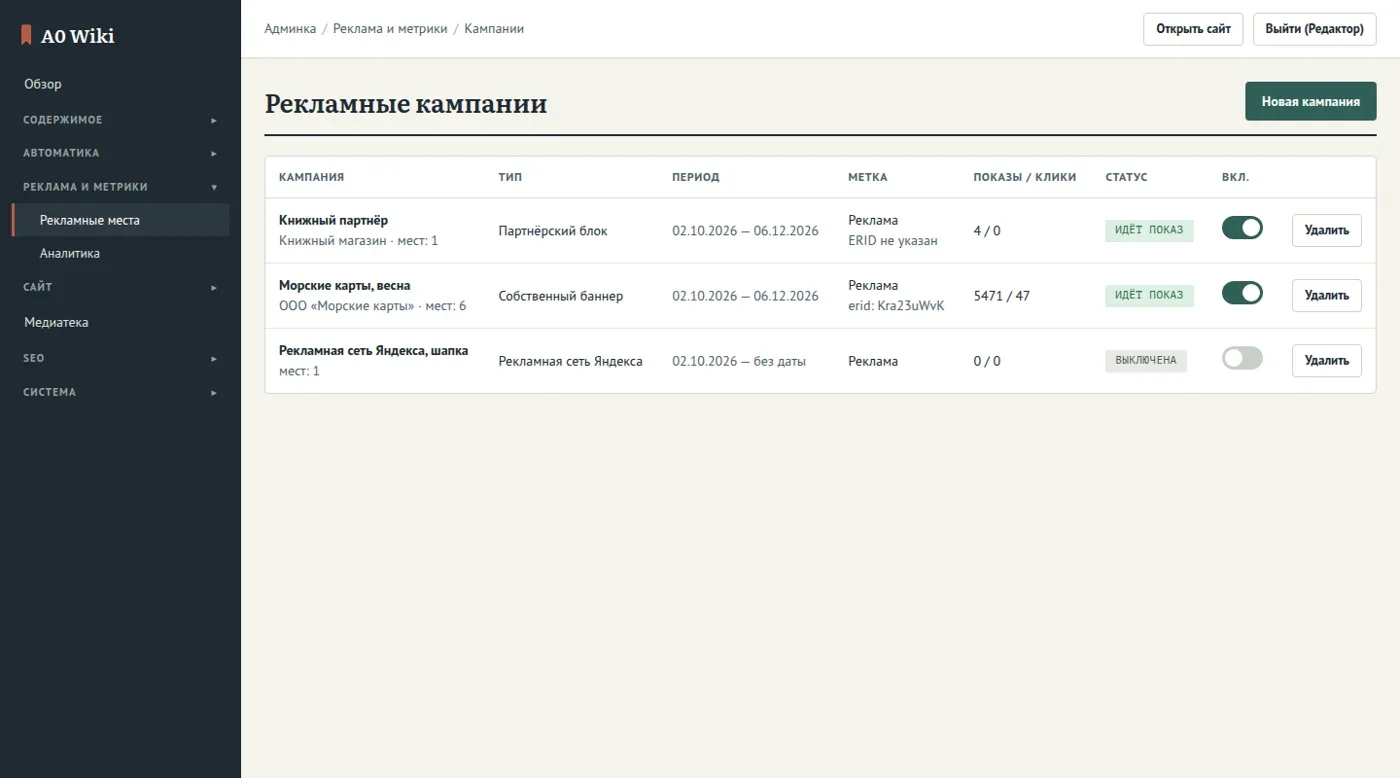This screenshot has width=1400, height=778.
Task: Click the 5471 / 47 impressions value
Action: click(x=1001, y=295)
